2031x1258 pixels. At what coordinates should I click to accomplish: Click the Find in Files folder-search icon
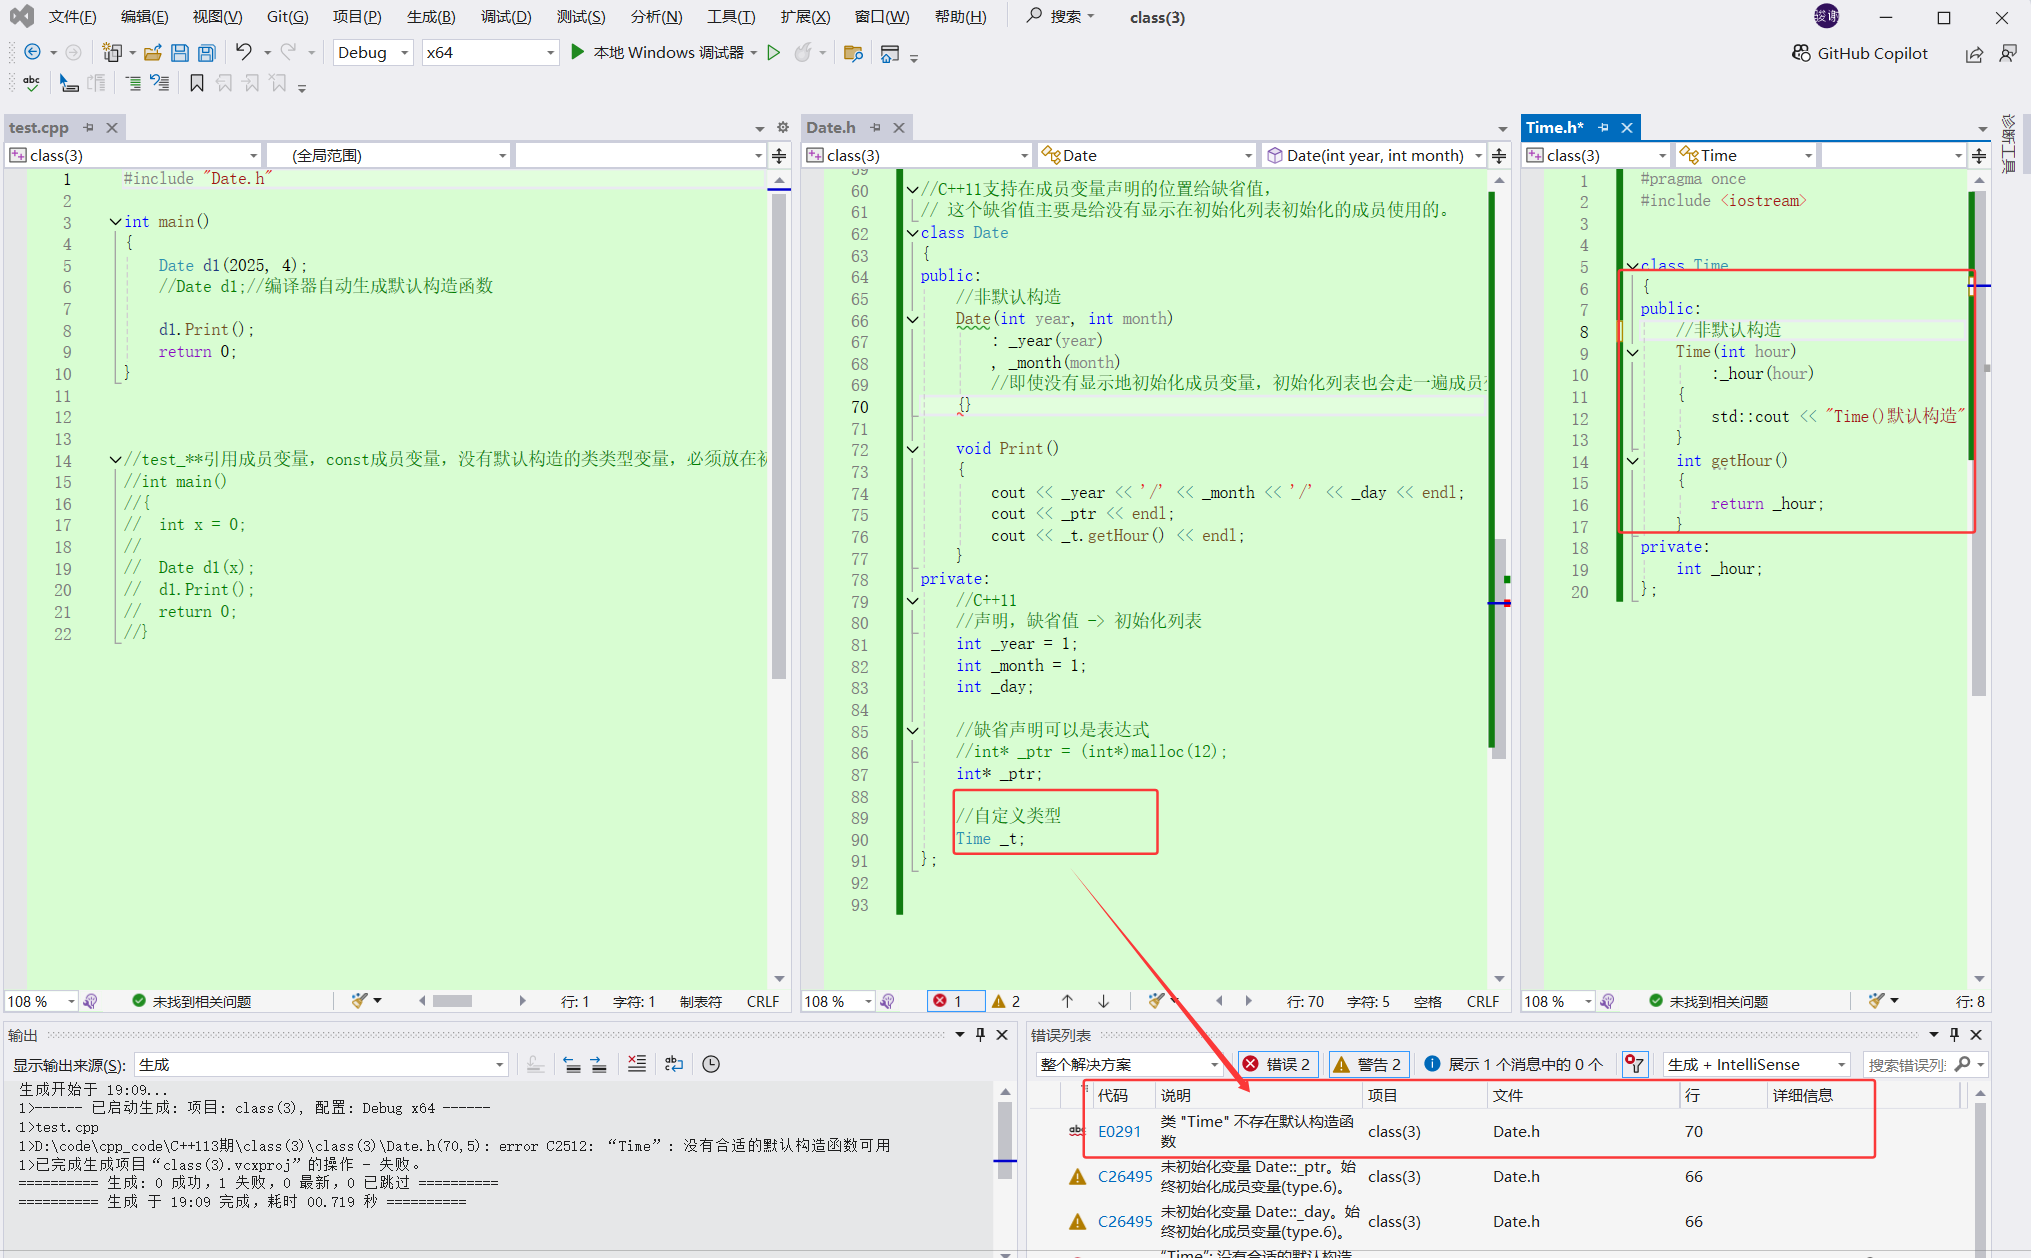point(852,53)
